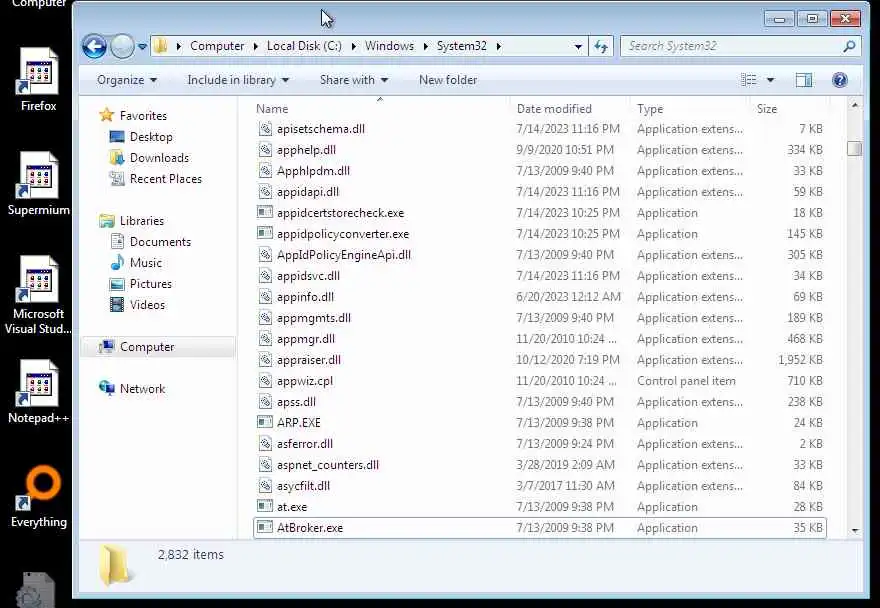Open Downloads in navigation pane
The height and width of the screenshot is (608, 880).
point(159,158)
